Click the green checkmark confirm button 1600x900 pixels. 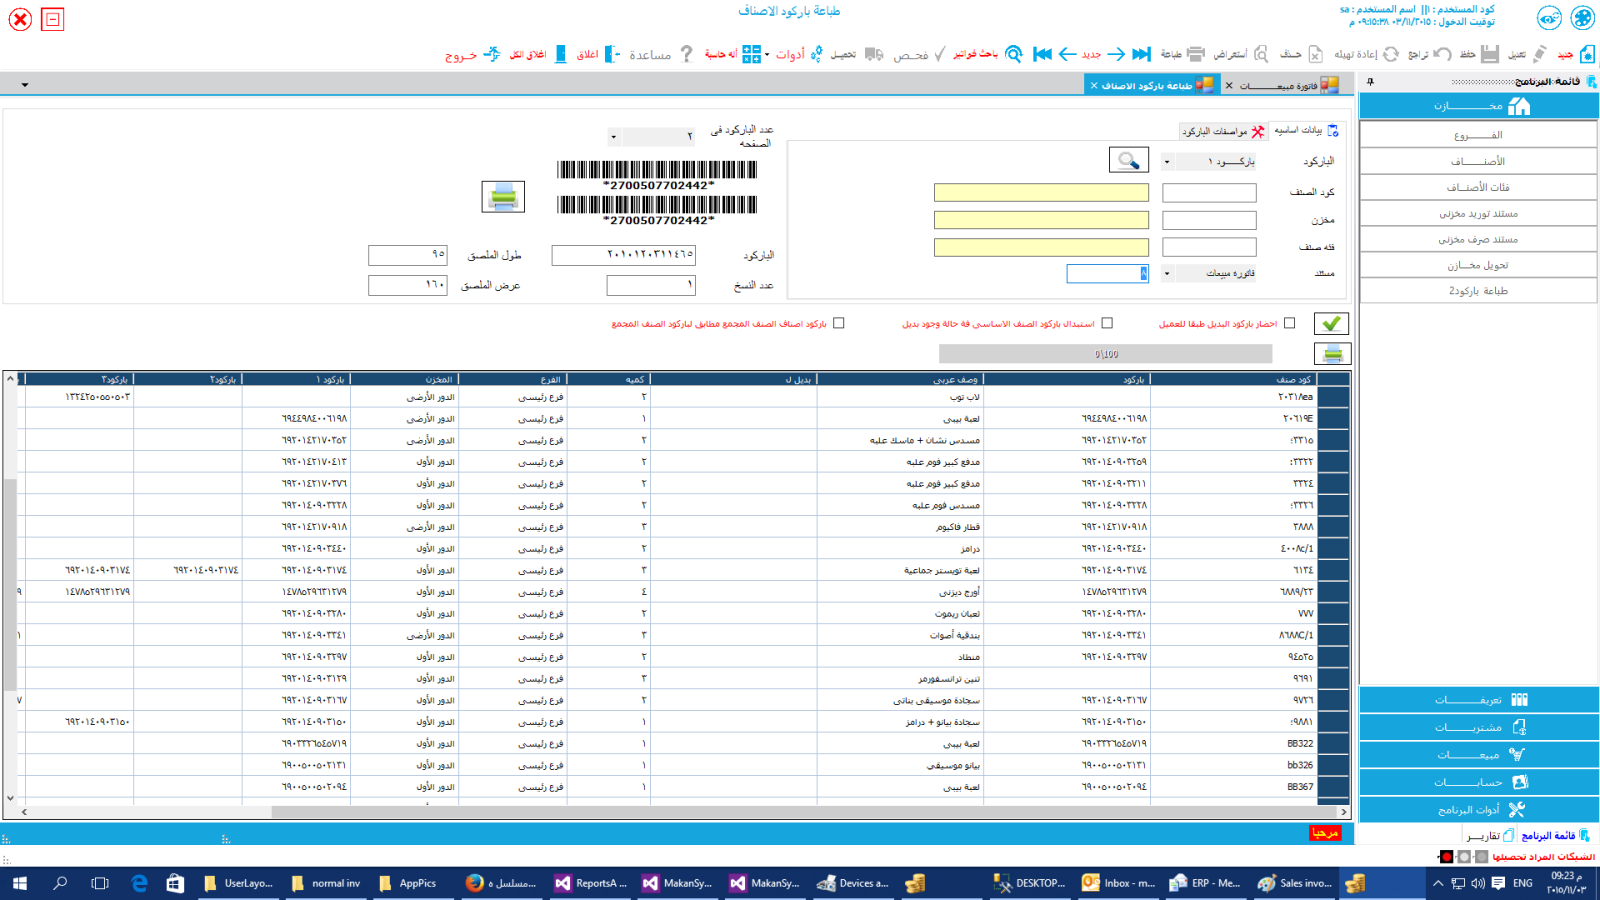tap(1330, 323)
